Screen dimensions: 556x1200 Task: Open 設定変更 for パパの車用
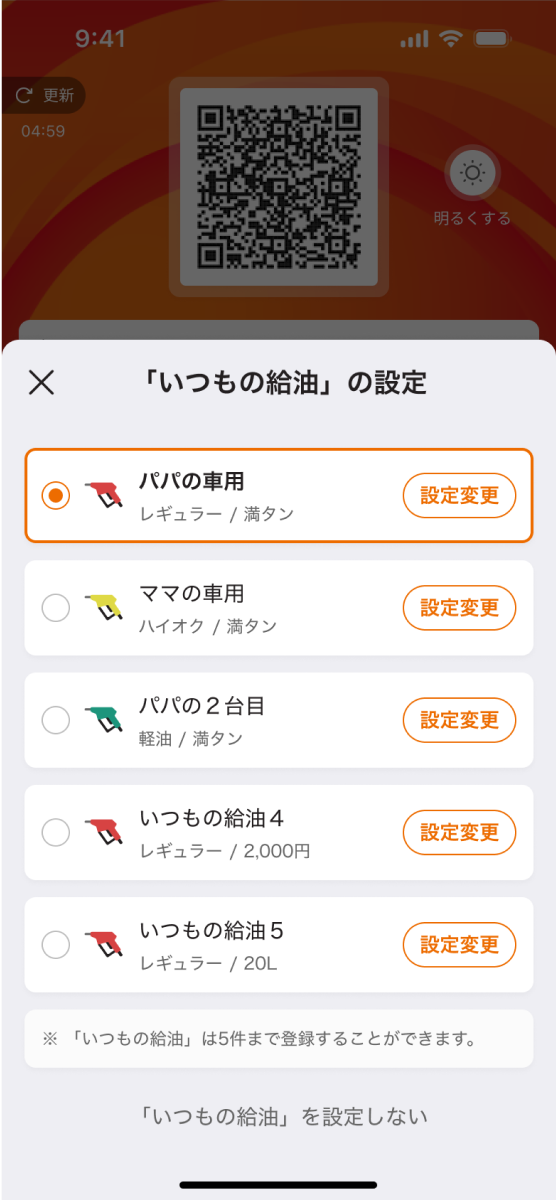(459, 495)
